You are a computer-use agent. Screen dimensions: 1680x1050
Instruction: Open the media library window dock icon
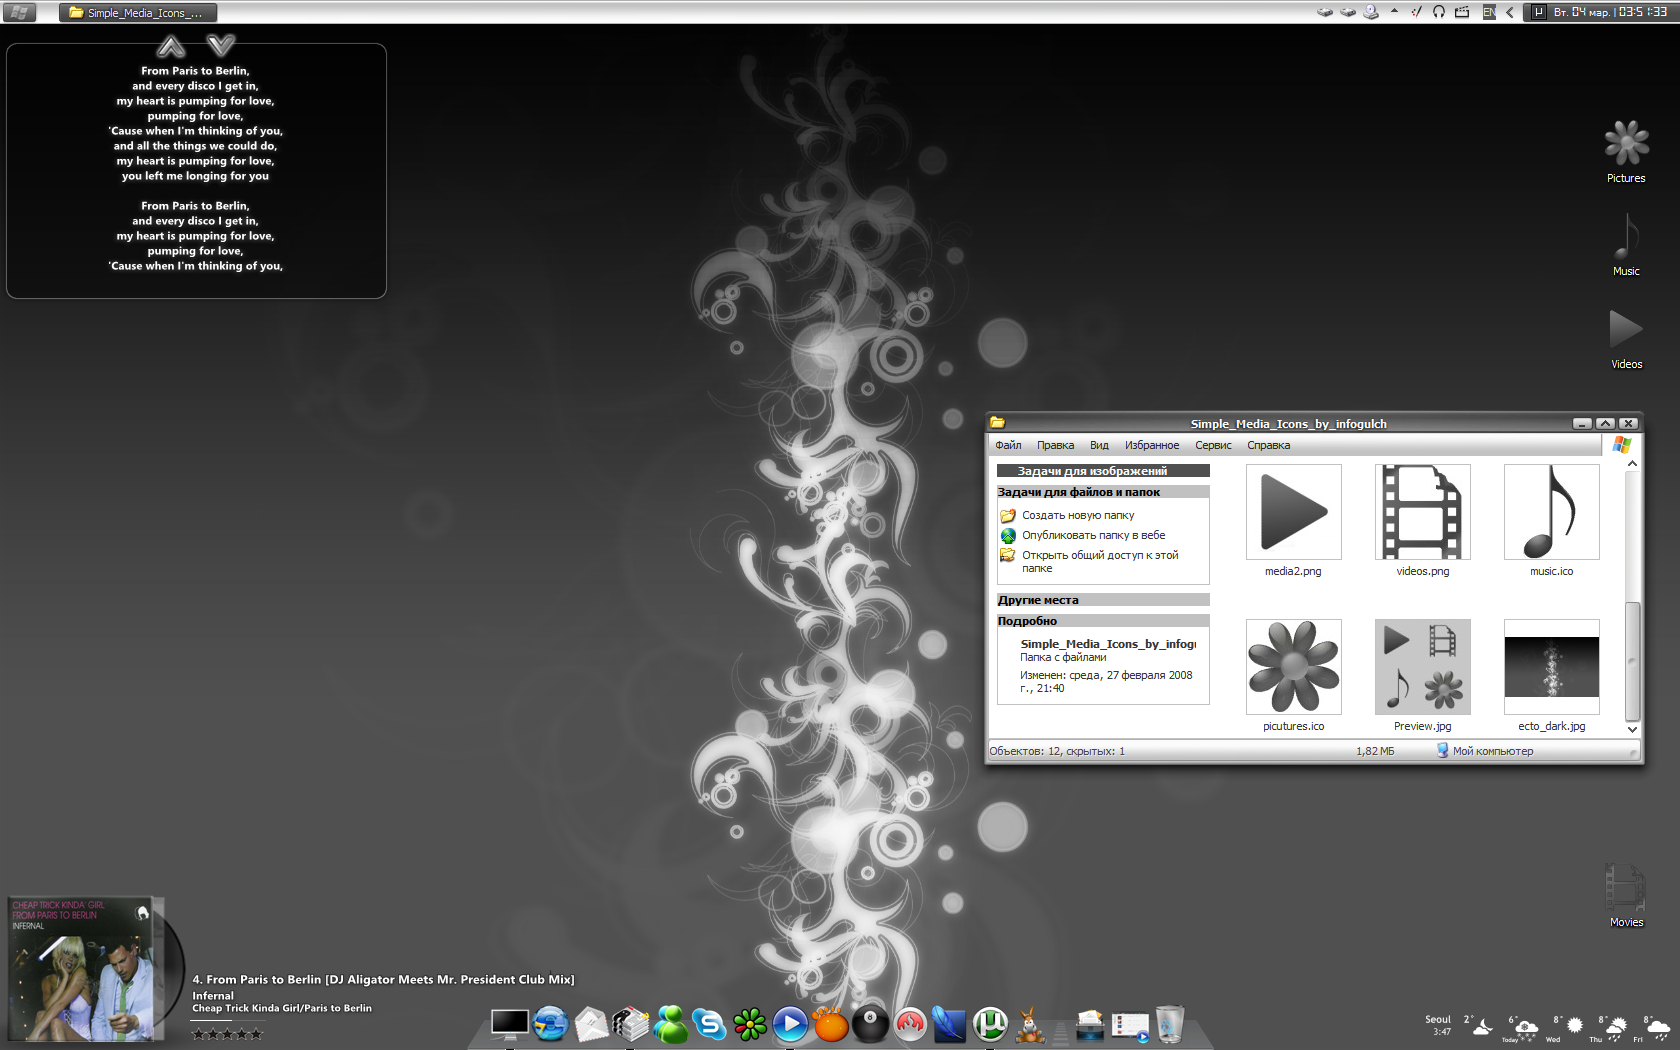coord(1130,1026)
